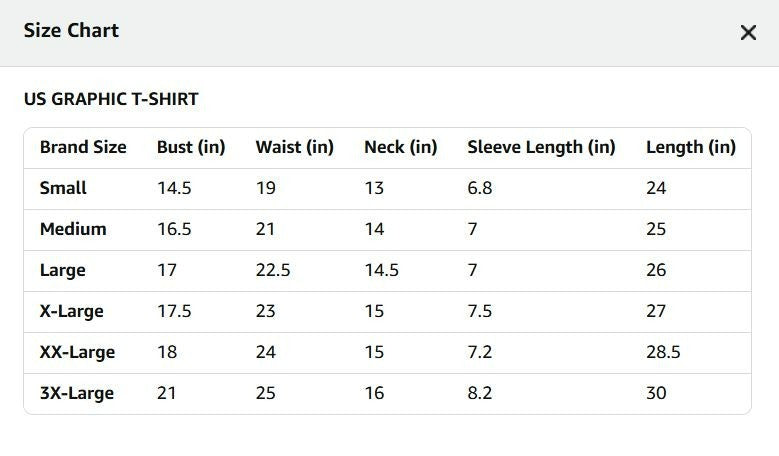Click the 14.5 bust value for Small
Viewport: 779px width, 456px height.
coord(174,188)
